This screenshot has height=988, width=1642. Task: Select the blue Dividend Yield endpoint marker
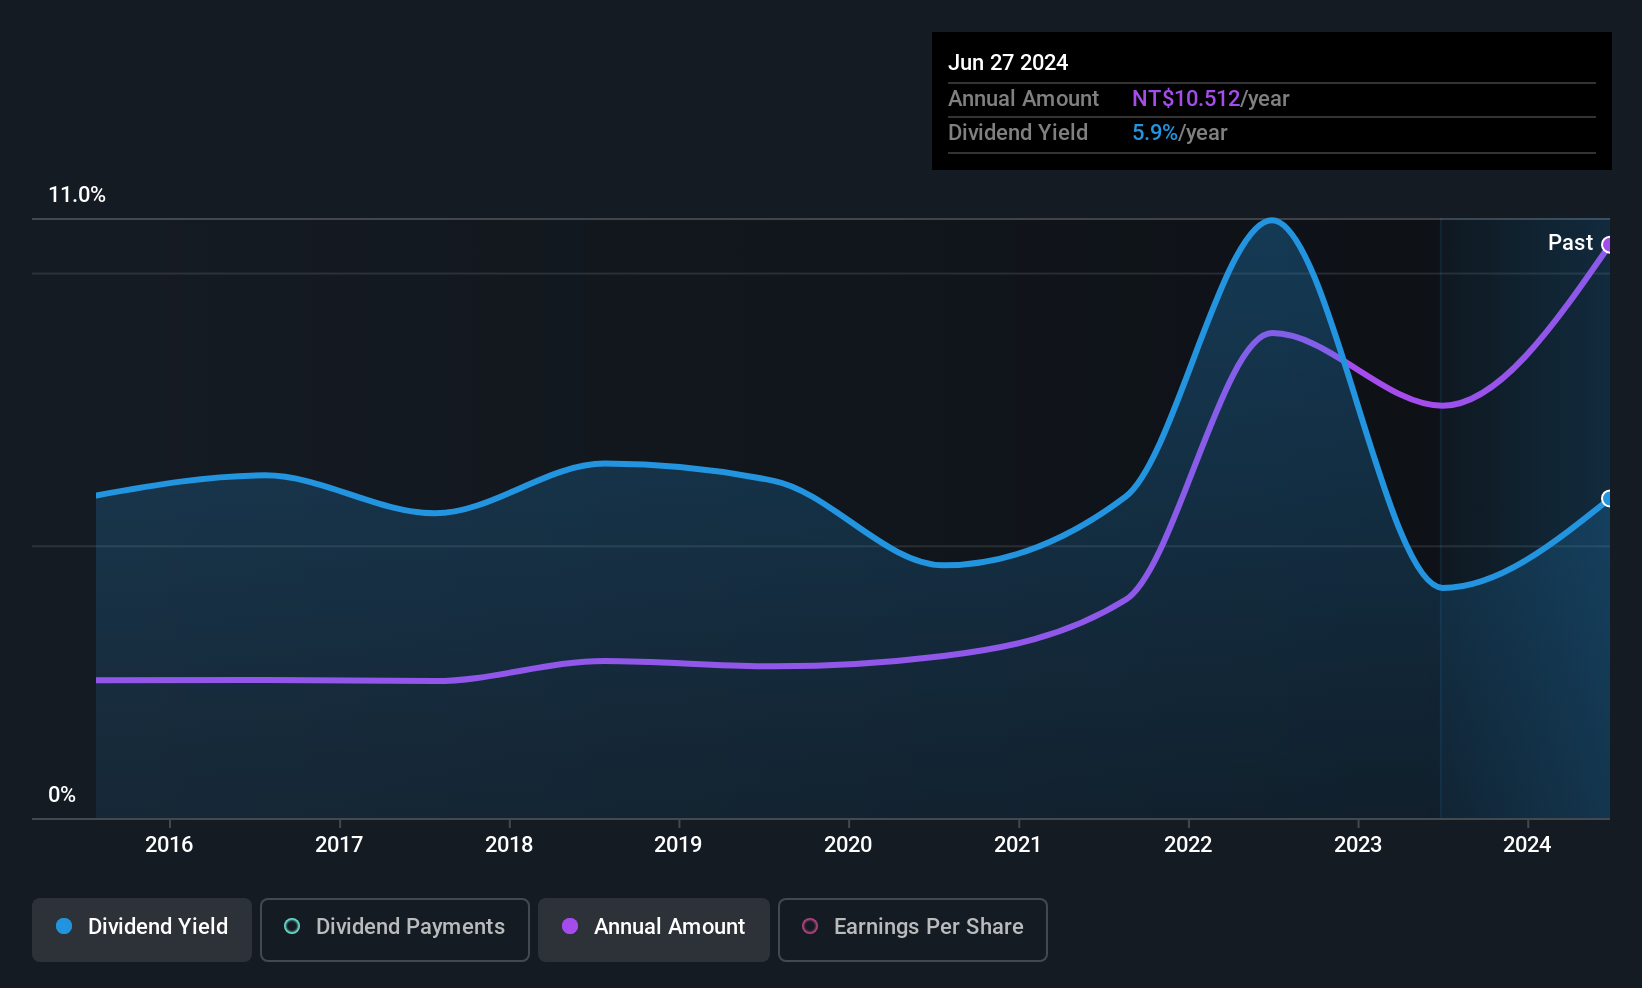(1608, 498)
